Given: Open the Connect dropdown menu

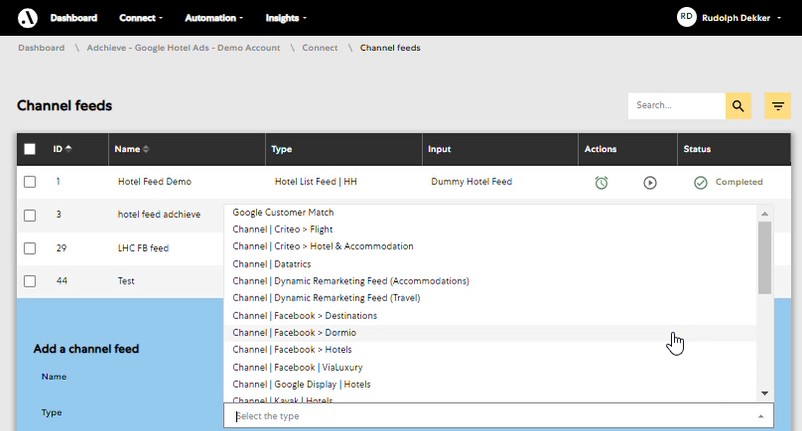Looking at the screenshot, I should 141,18.
